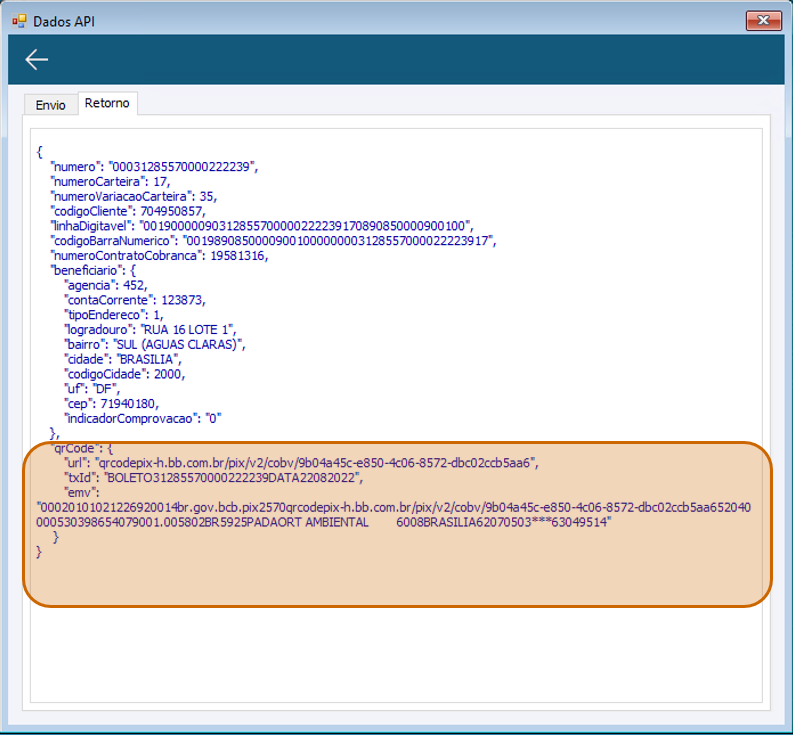Click the uf DF line

click(x=92, y=389)
